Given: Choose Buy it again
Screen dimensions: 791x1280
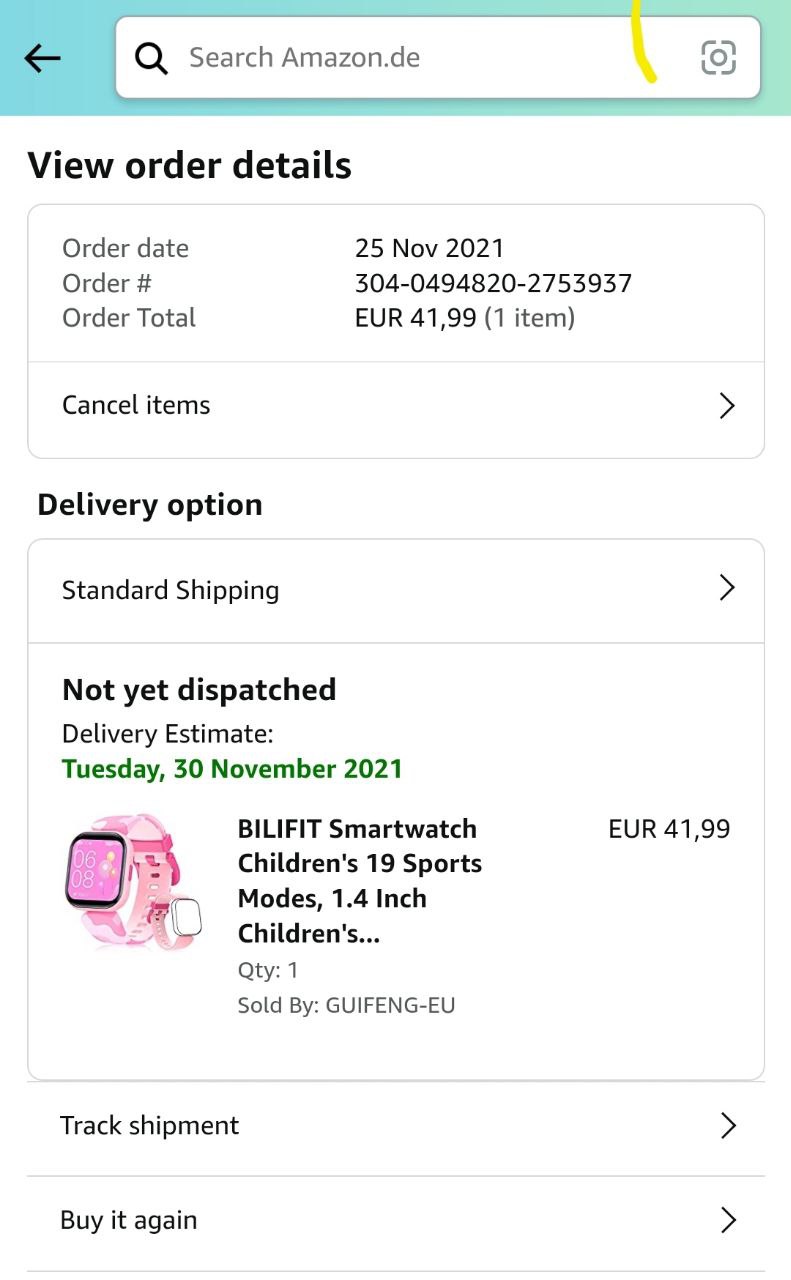Looking at the screenshot, I should [129, 1221].
